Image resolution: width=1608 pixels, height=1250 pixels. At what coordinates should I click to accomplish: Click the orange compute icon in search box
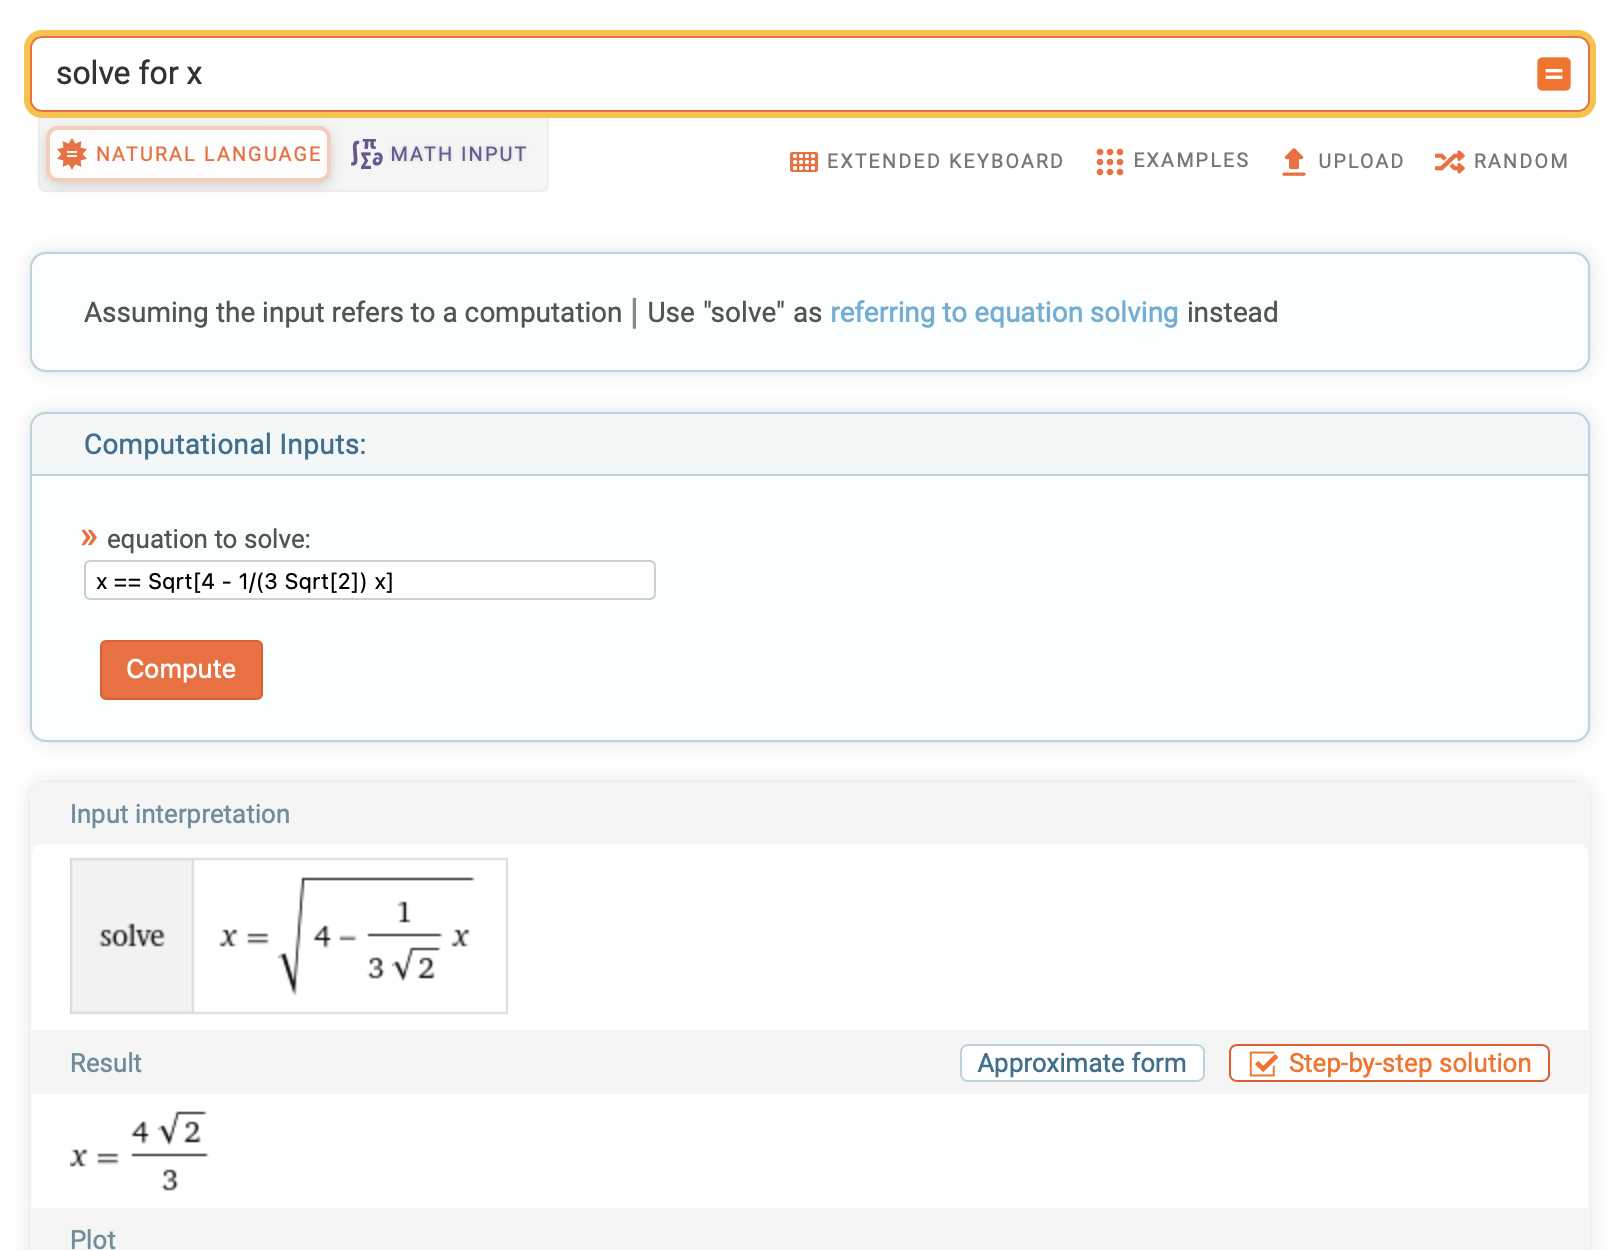coord(1553,74)
